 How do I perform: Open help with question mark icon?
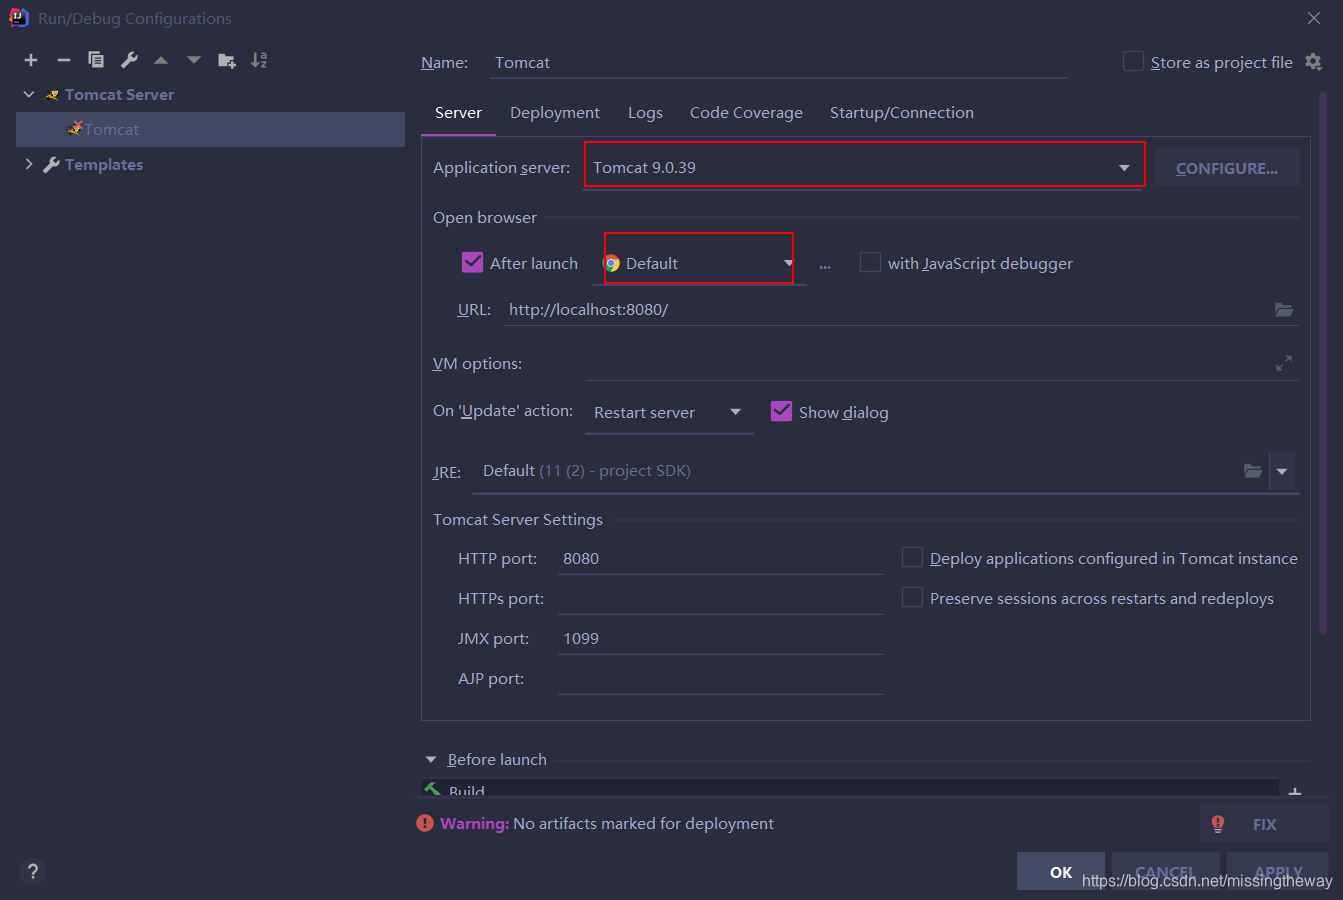[32, 871]
